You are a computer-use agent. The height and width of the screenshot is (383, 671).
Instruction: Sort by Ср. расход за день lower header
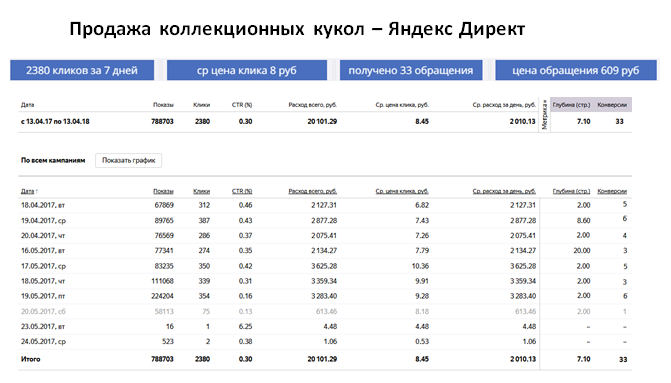coord(504,191)
